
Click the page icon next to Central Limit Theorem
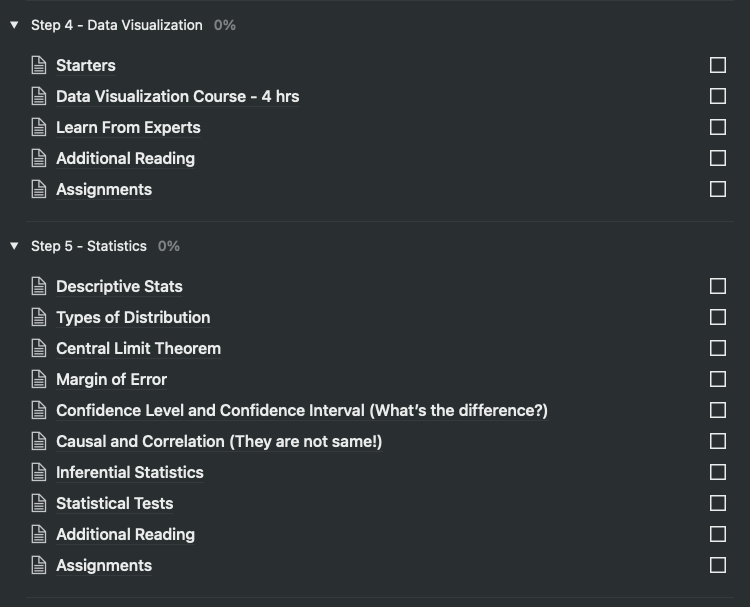(39, 348)
